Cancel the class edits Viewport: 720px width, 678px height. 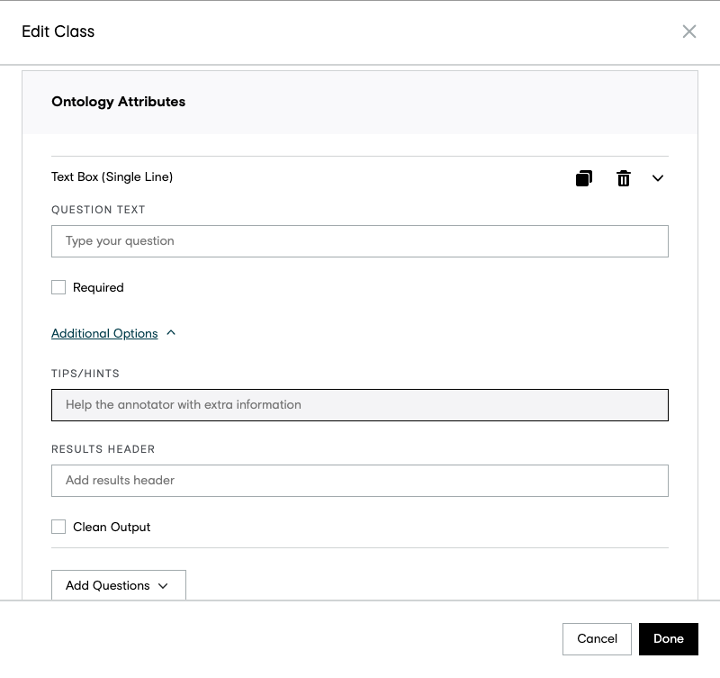[x=597, y=639]
